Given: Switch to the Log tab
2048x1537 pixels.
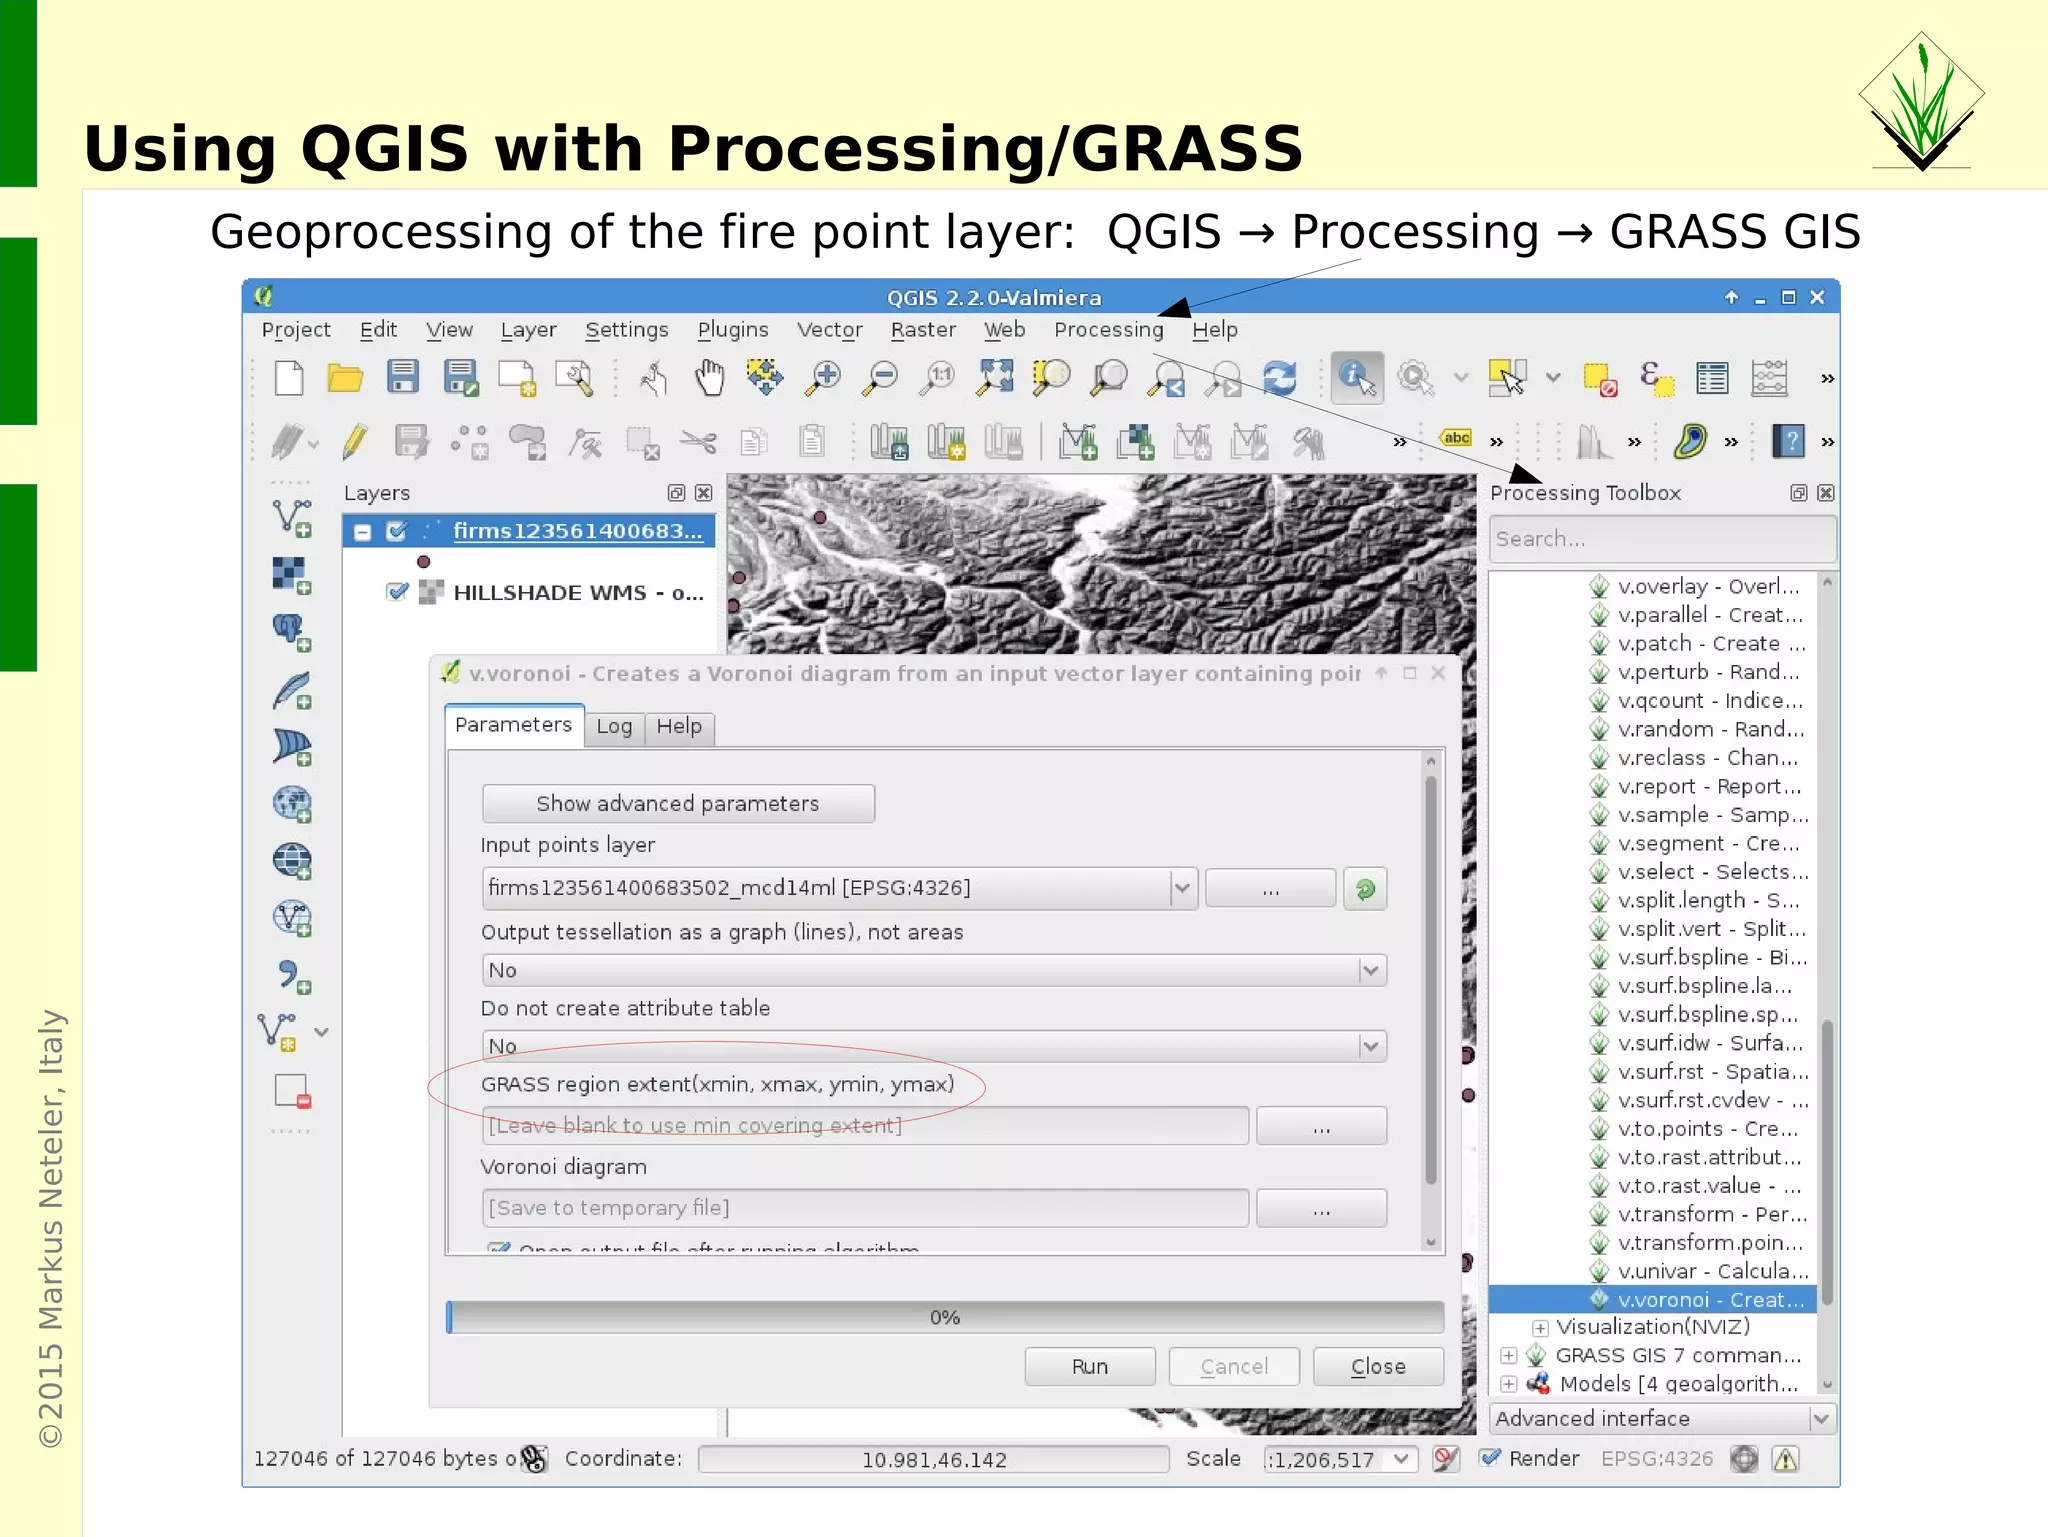Looking at the screenshot, I should tap(614, 727).
